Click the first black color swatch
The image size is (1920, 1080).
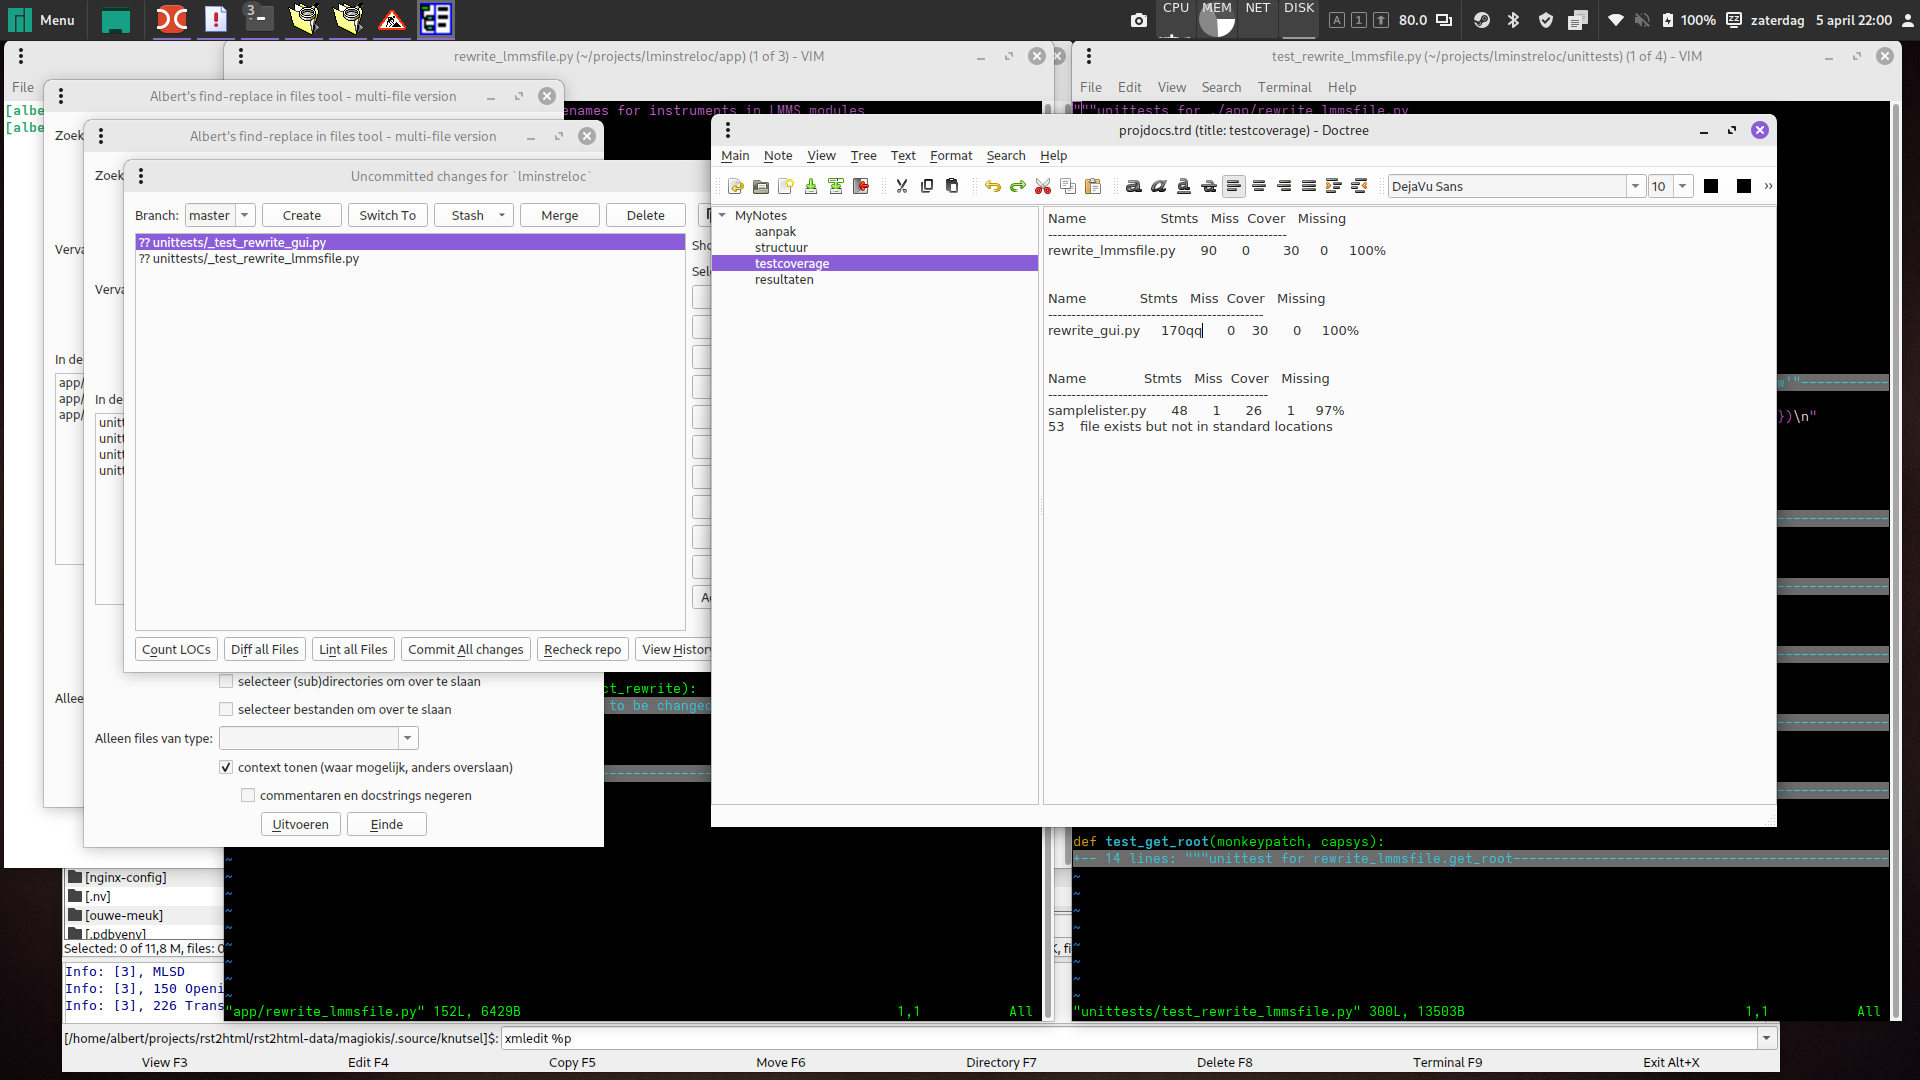[1711, 186]
